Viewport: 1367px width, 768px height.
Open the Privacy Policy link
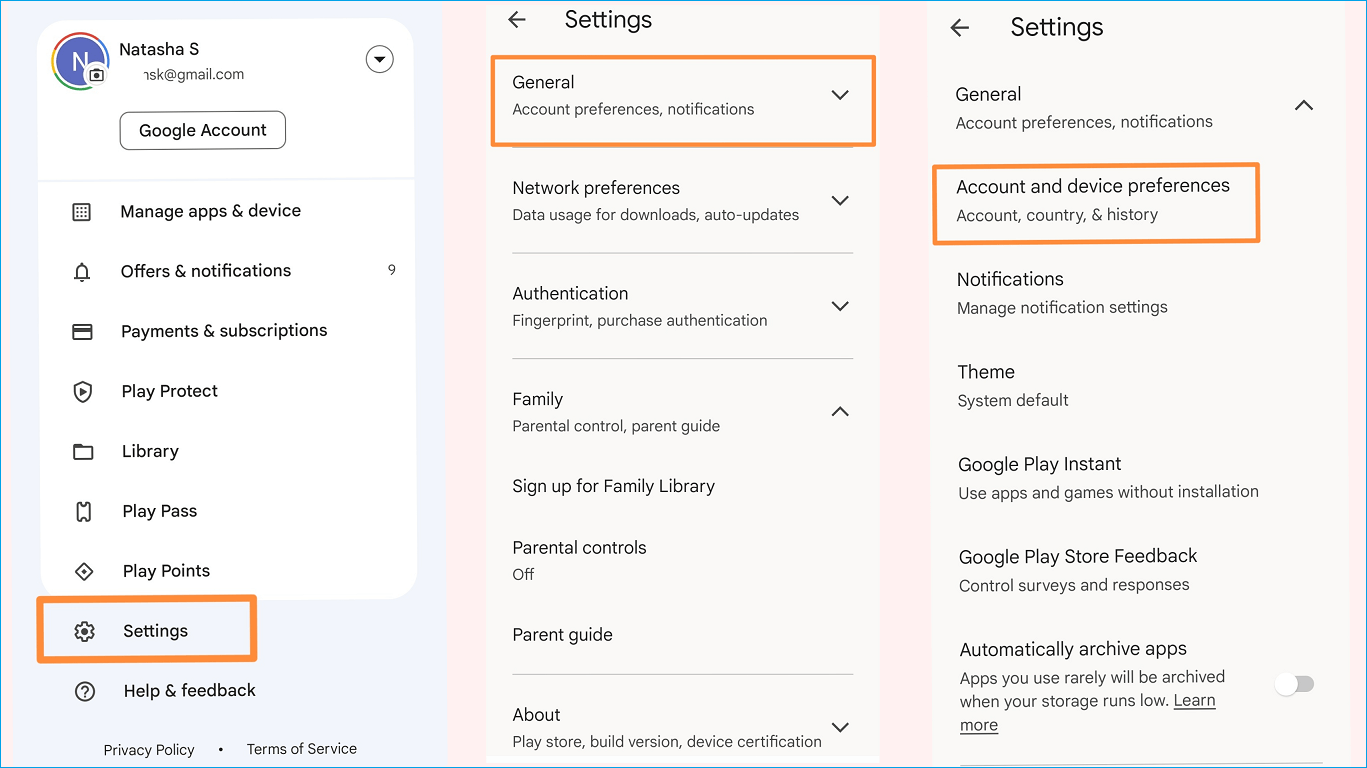point(149,750)
